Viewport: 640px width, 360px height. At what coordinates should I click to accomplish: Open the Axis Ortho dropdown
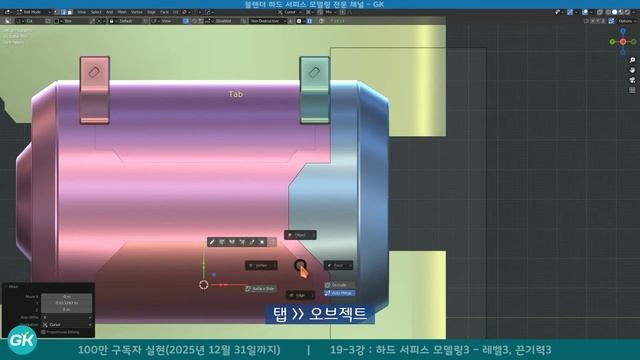pyautogui.click(x=67, y=317)
